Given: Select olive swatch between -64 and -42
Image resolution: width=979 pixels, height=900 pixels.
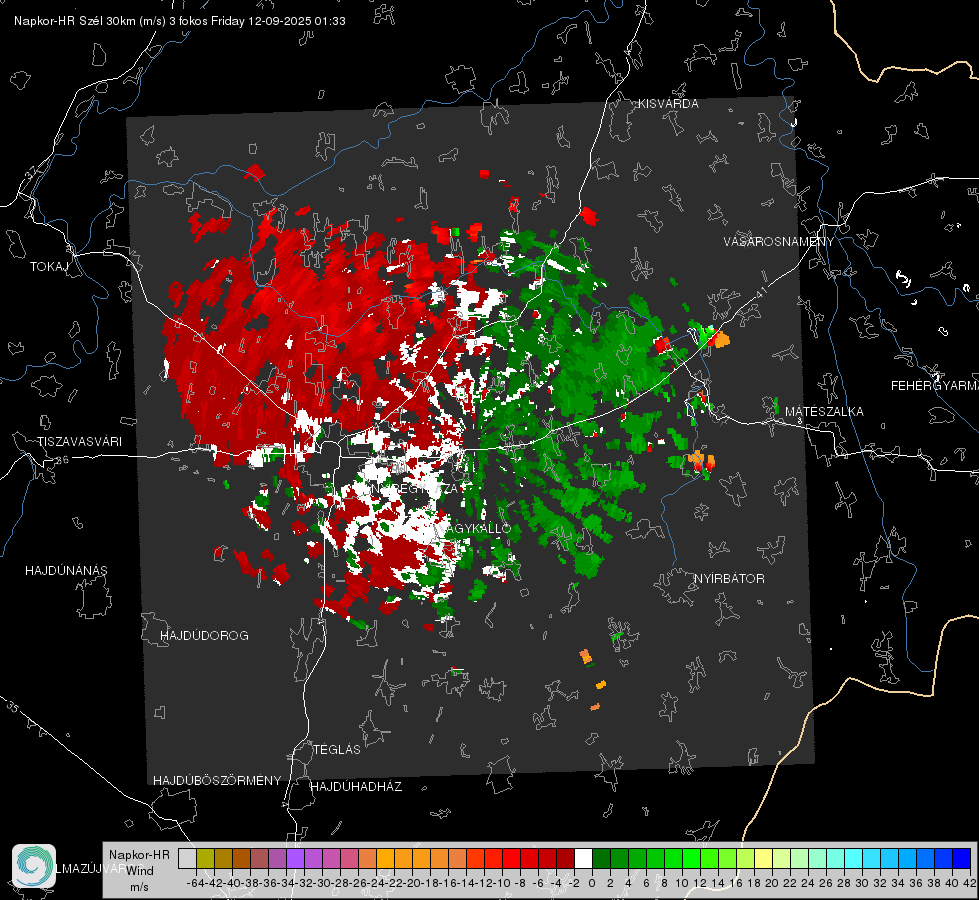Looking at the screenshot, I should pyautogui.click(x=205, y=858).
